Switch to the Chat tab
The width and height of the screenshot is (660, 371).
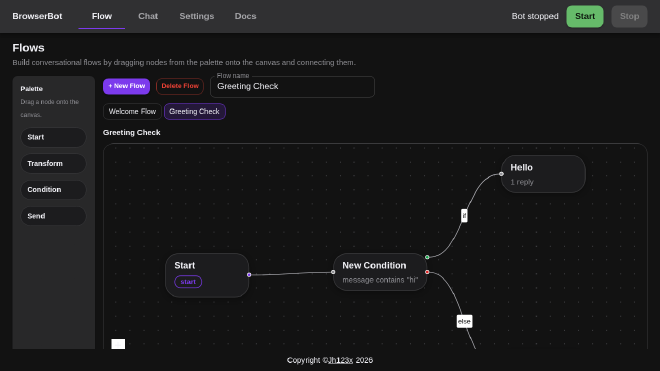click(148, 16)
